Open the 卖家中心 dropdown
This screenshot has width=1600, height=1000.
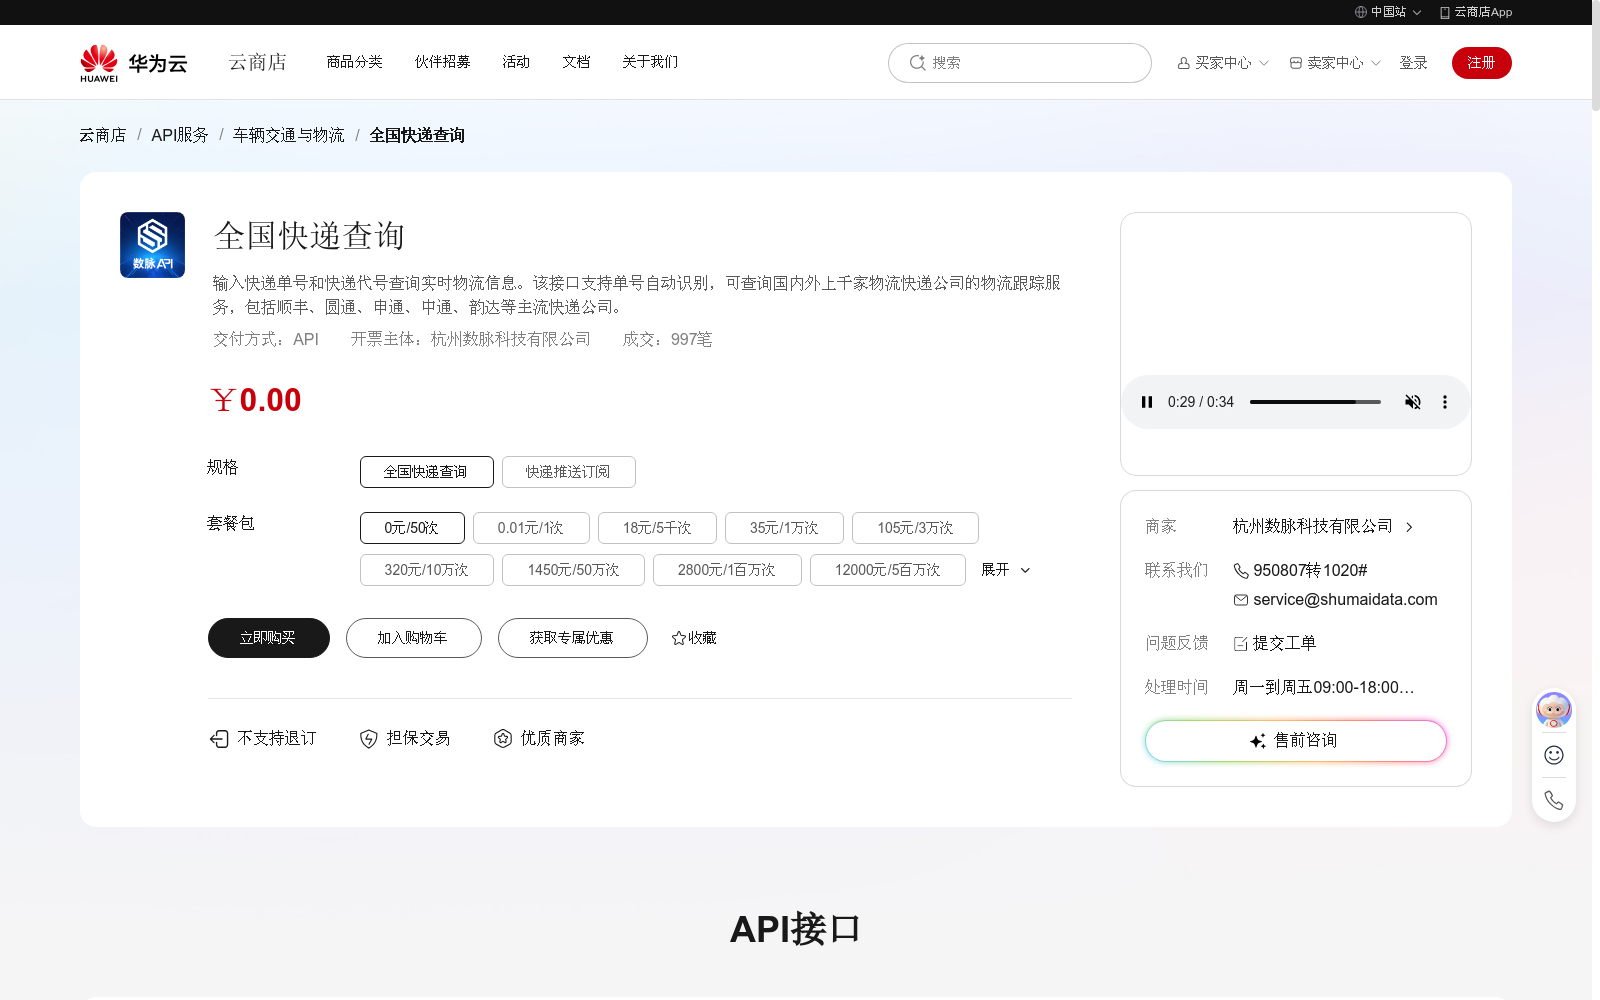pos(1335,63)
